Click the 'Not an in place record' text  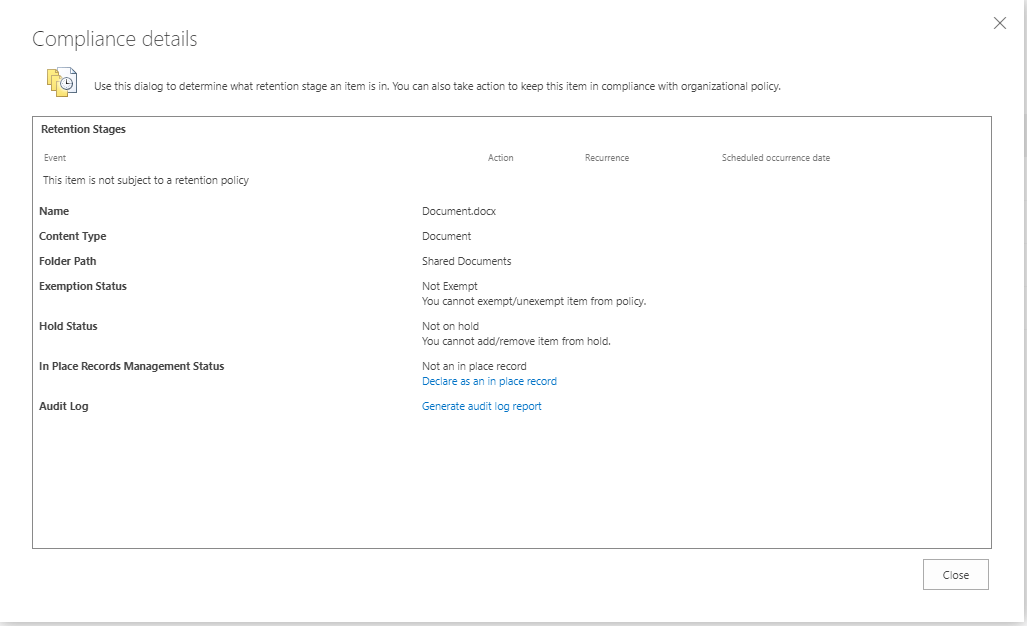click(474, 366)
